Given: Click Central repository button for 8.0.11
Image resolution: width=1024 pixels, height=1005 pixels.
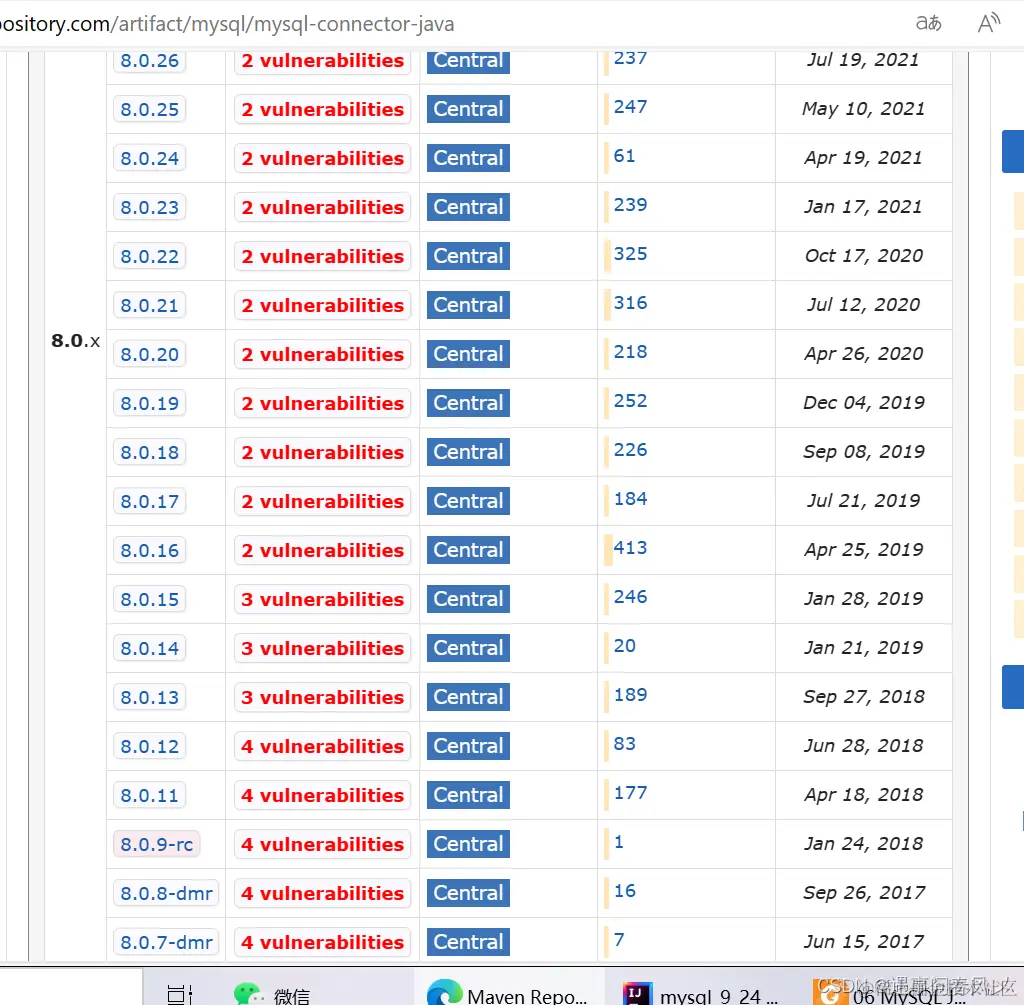Looking at the screenshot, I should point(468,795).
